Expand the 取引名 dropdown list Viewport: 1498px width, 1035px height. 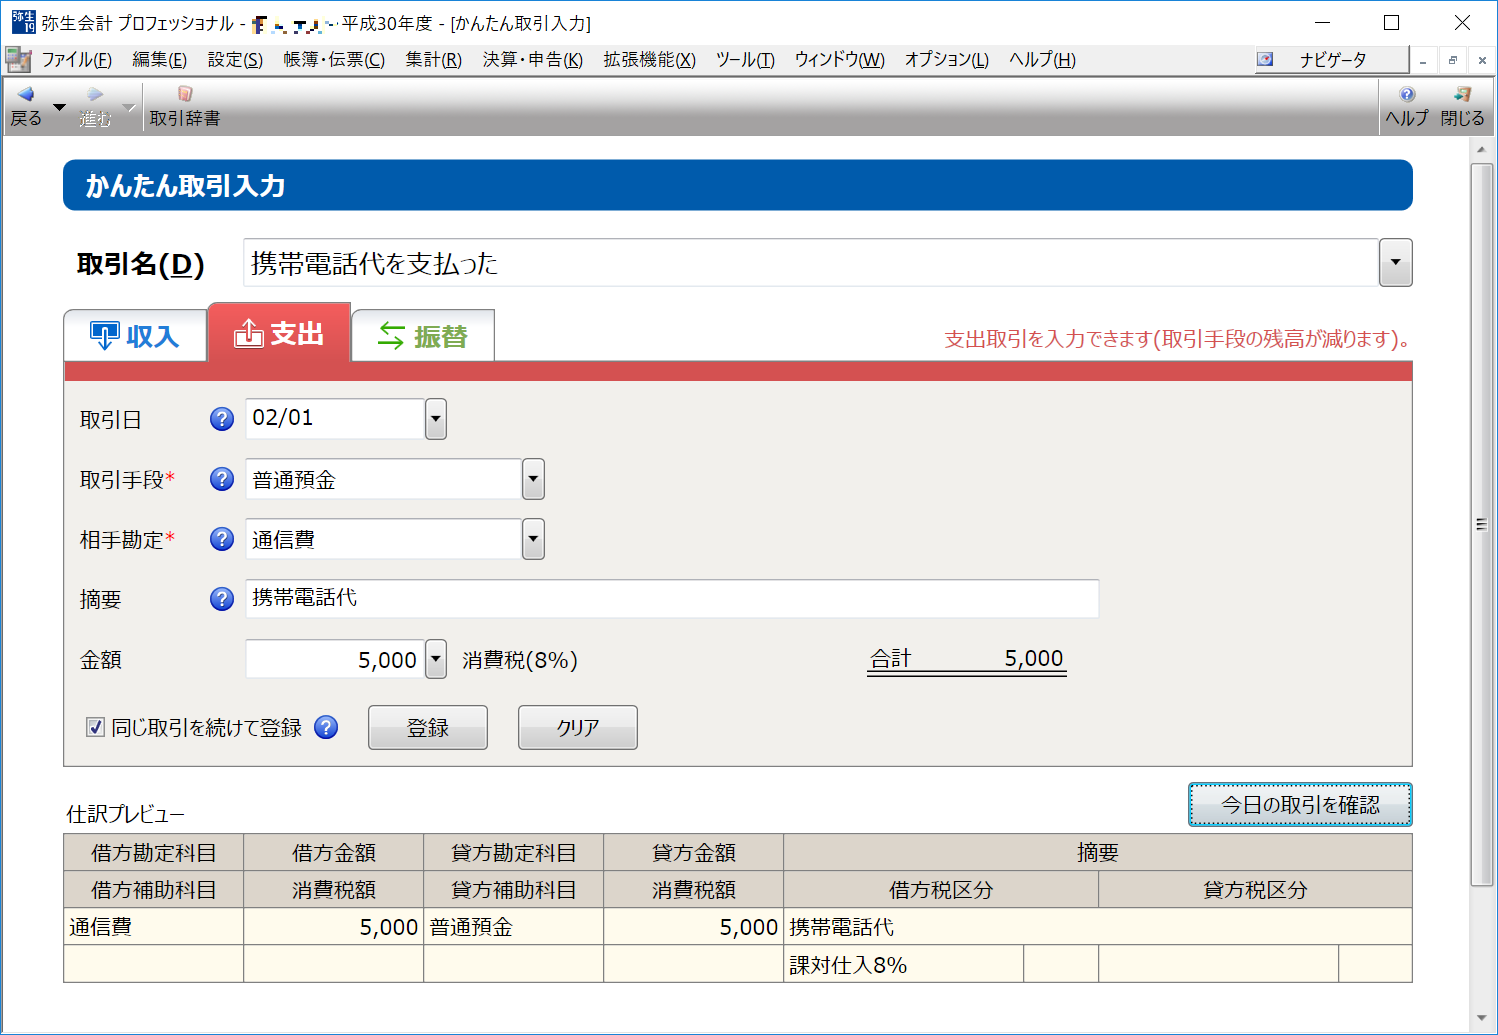pyautogui.click(x=1395, y=263)
